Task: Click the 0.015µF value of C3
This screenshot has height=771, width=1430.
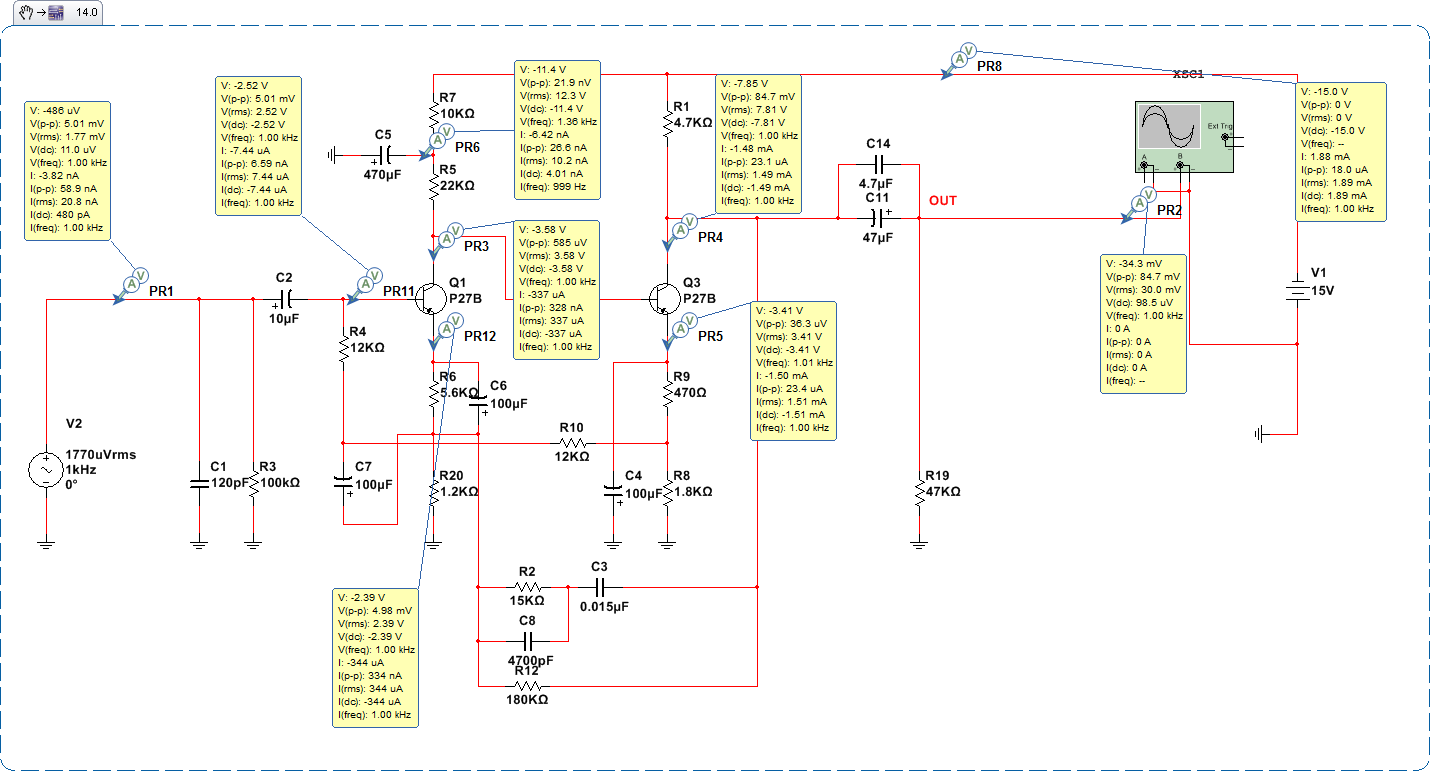Action: [605, 606]
